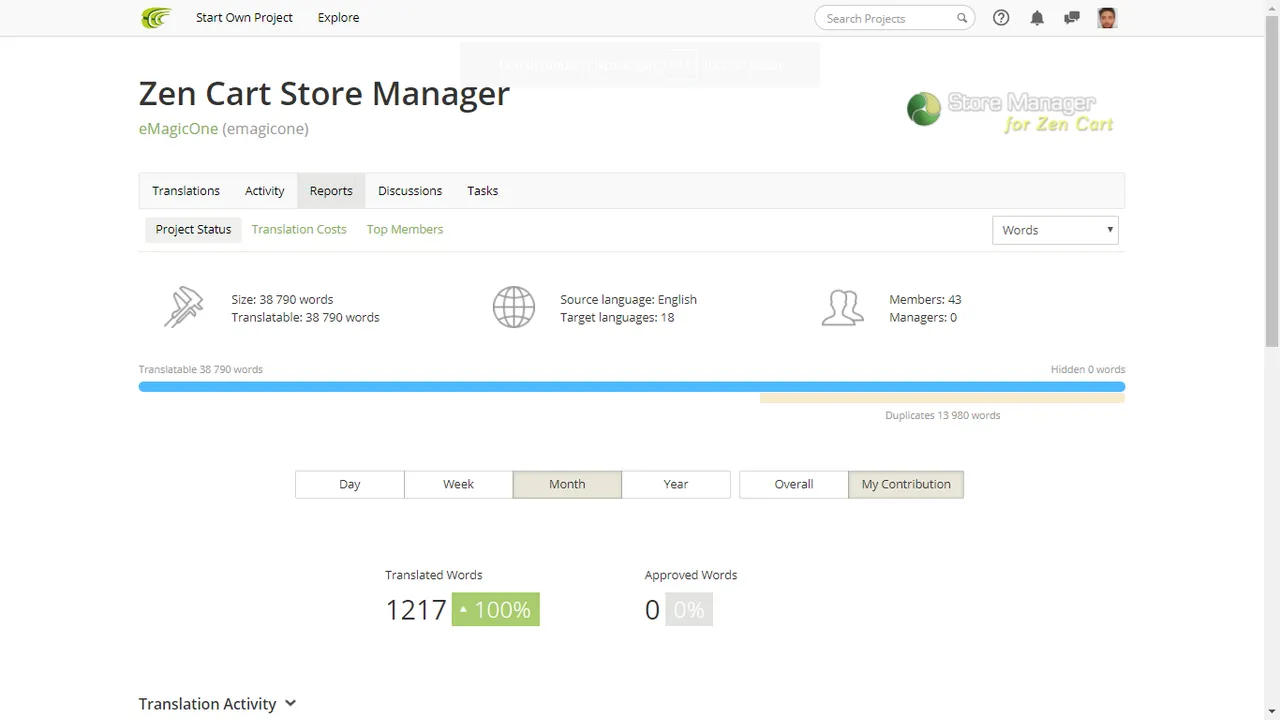Click the 'Source language: English' text

(628, 299)
